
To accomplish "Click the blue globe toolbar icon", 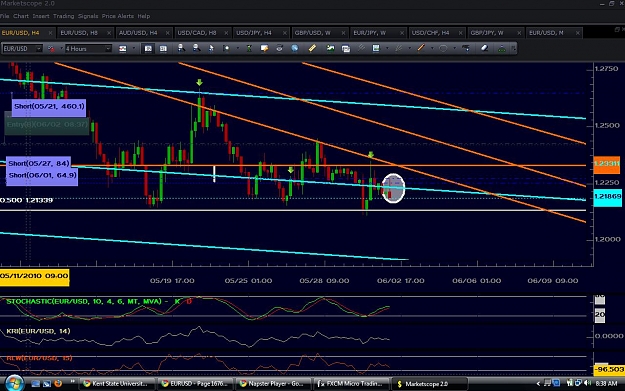I will [x=295, y=49].
